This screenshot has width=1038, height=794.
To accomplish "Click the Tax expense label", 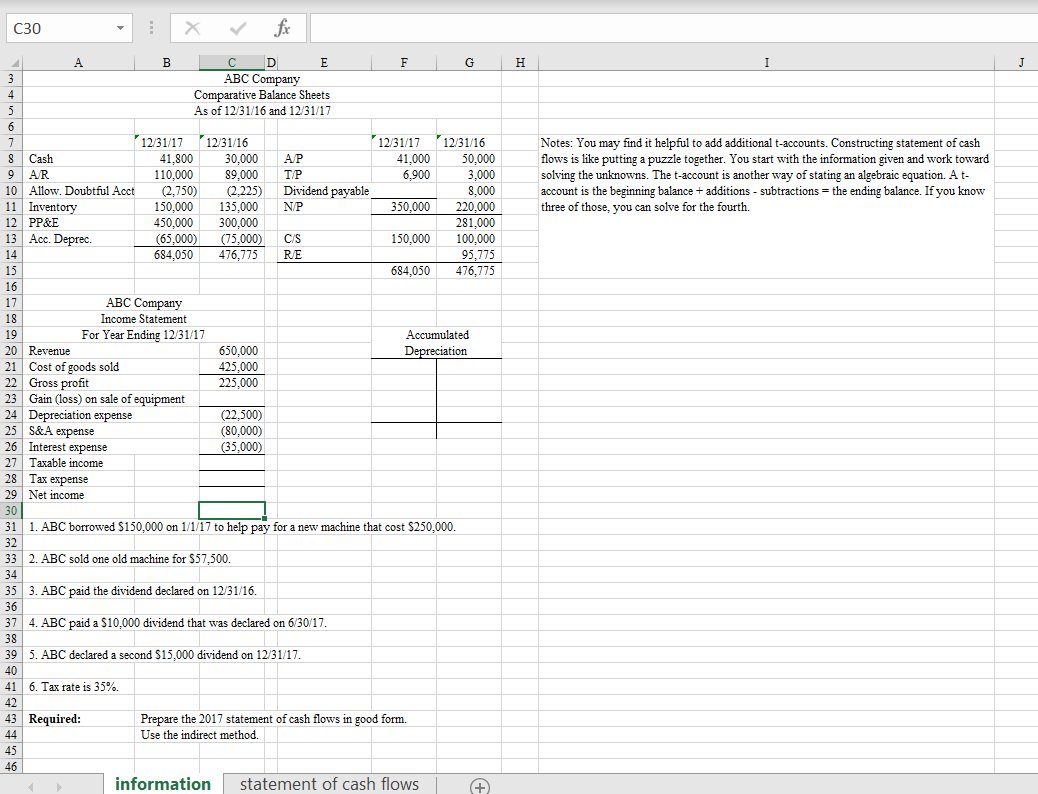I will [58, 479].
